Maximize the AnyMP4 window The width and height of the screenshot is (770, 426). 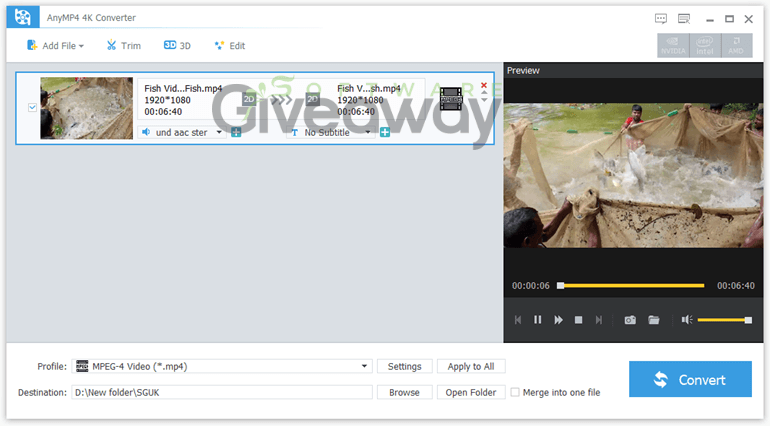click(x=729, y=19)
